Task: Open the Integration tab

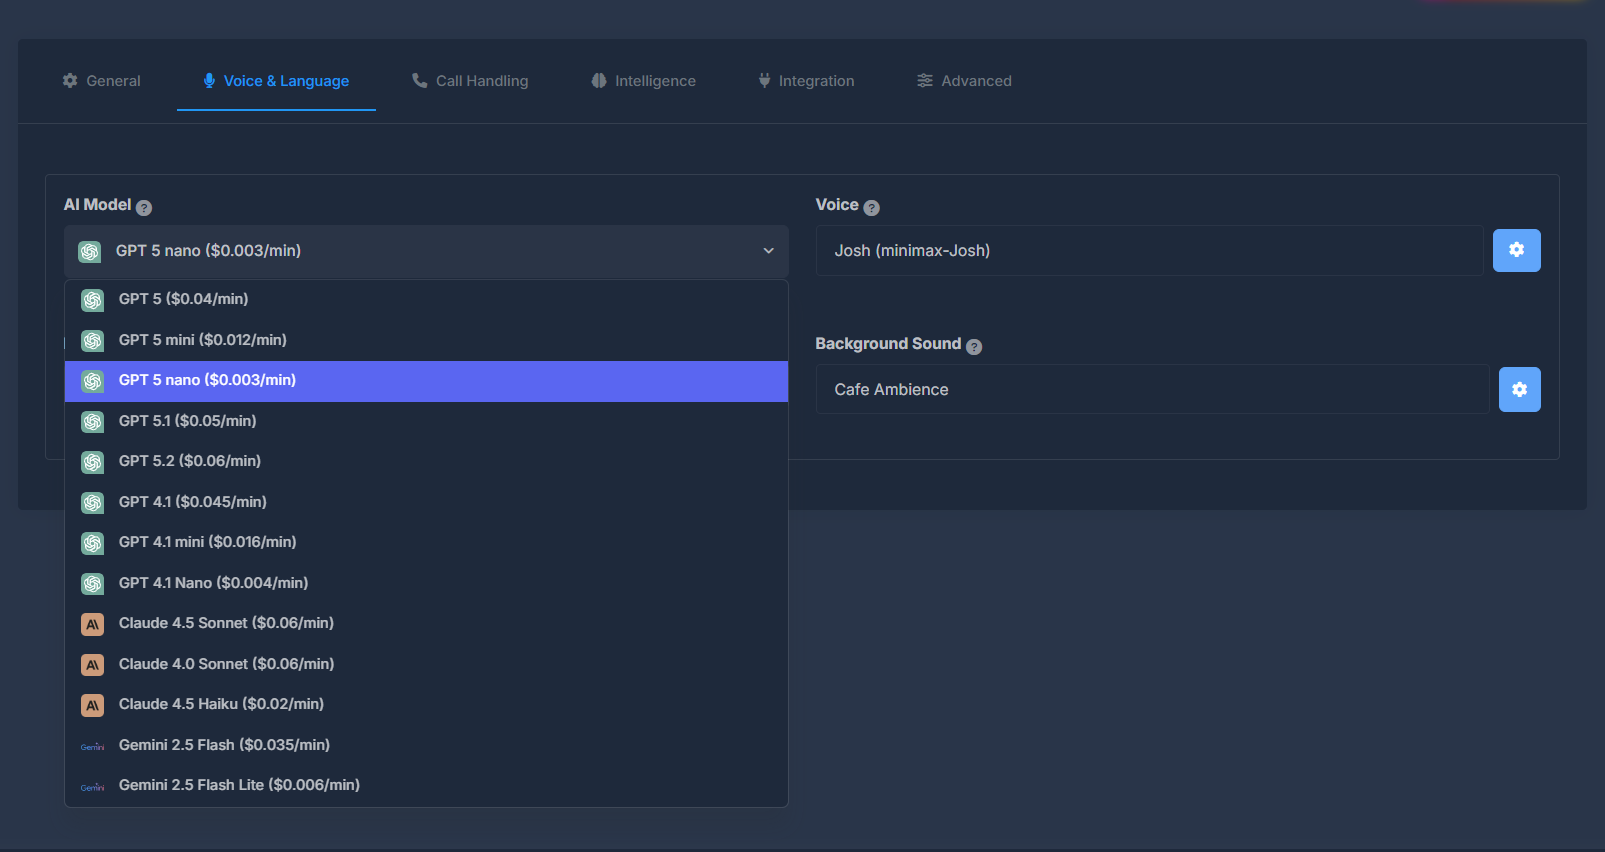Action: (806, 81)
